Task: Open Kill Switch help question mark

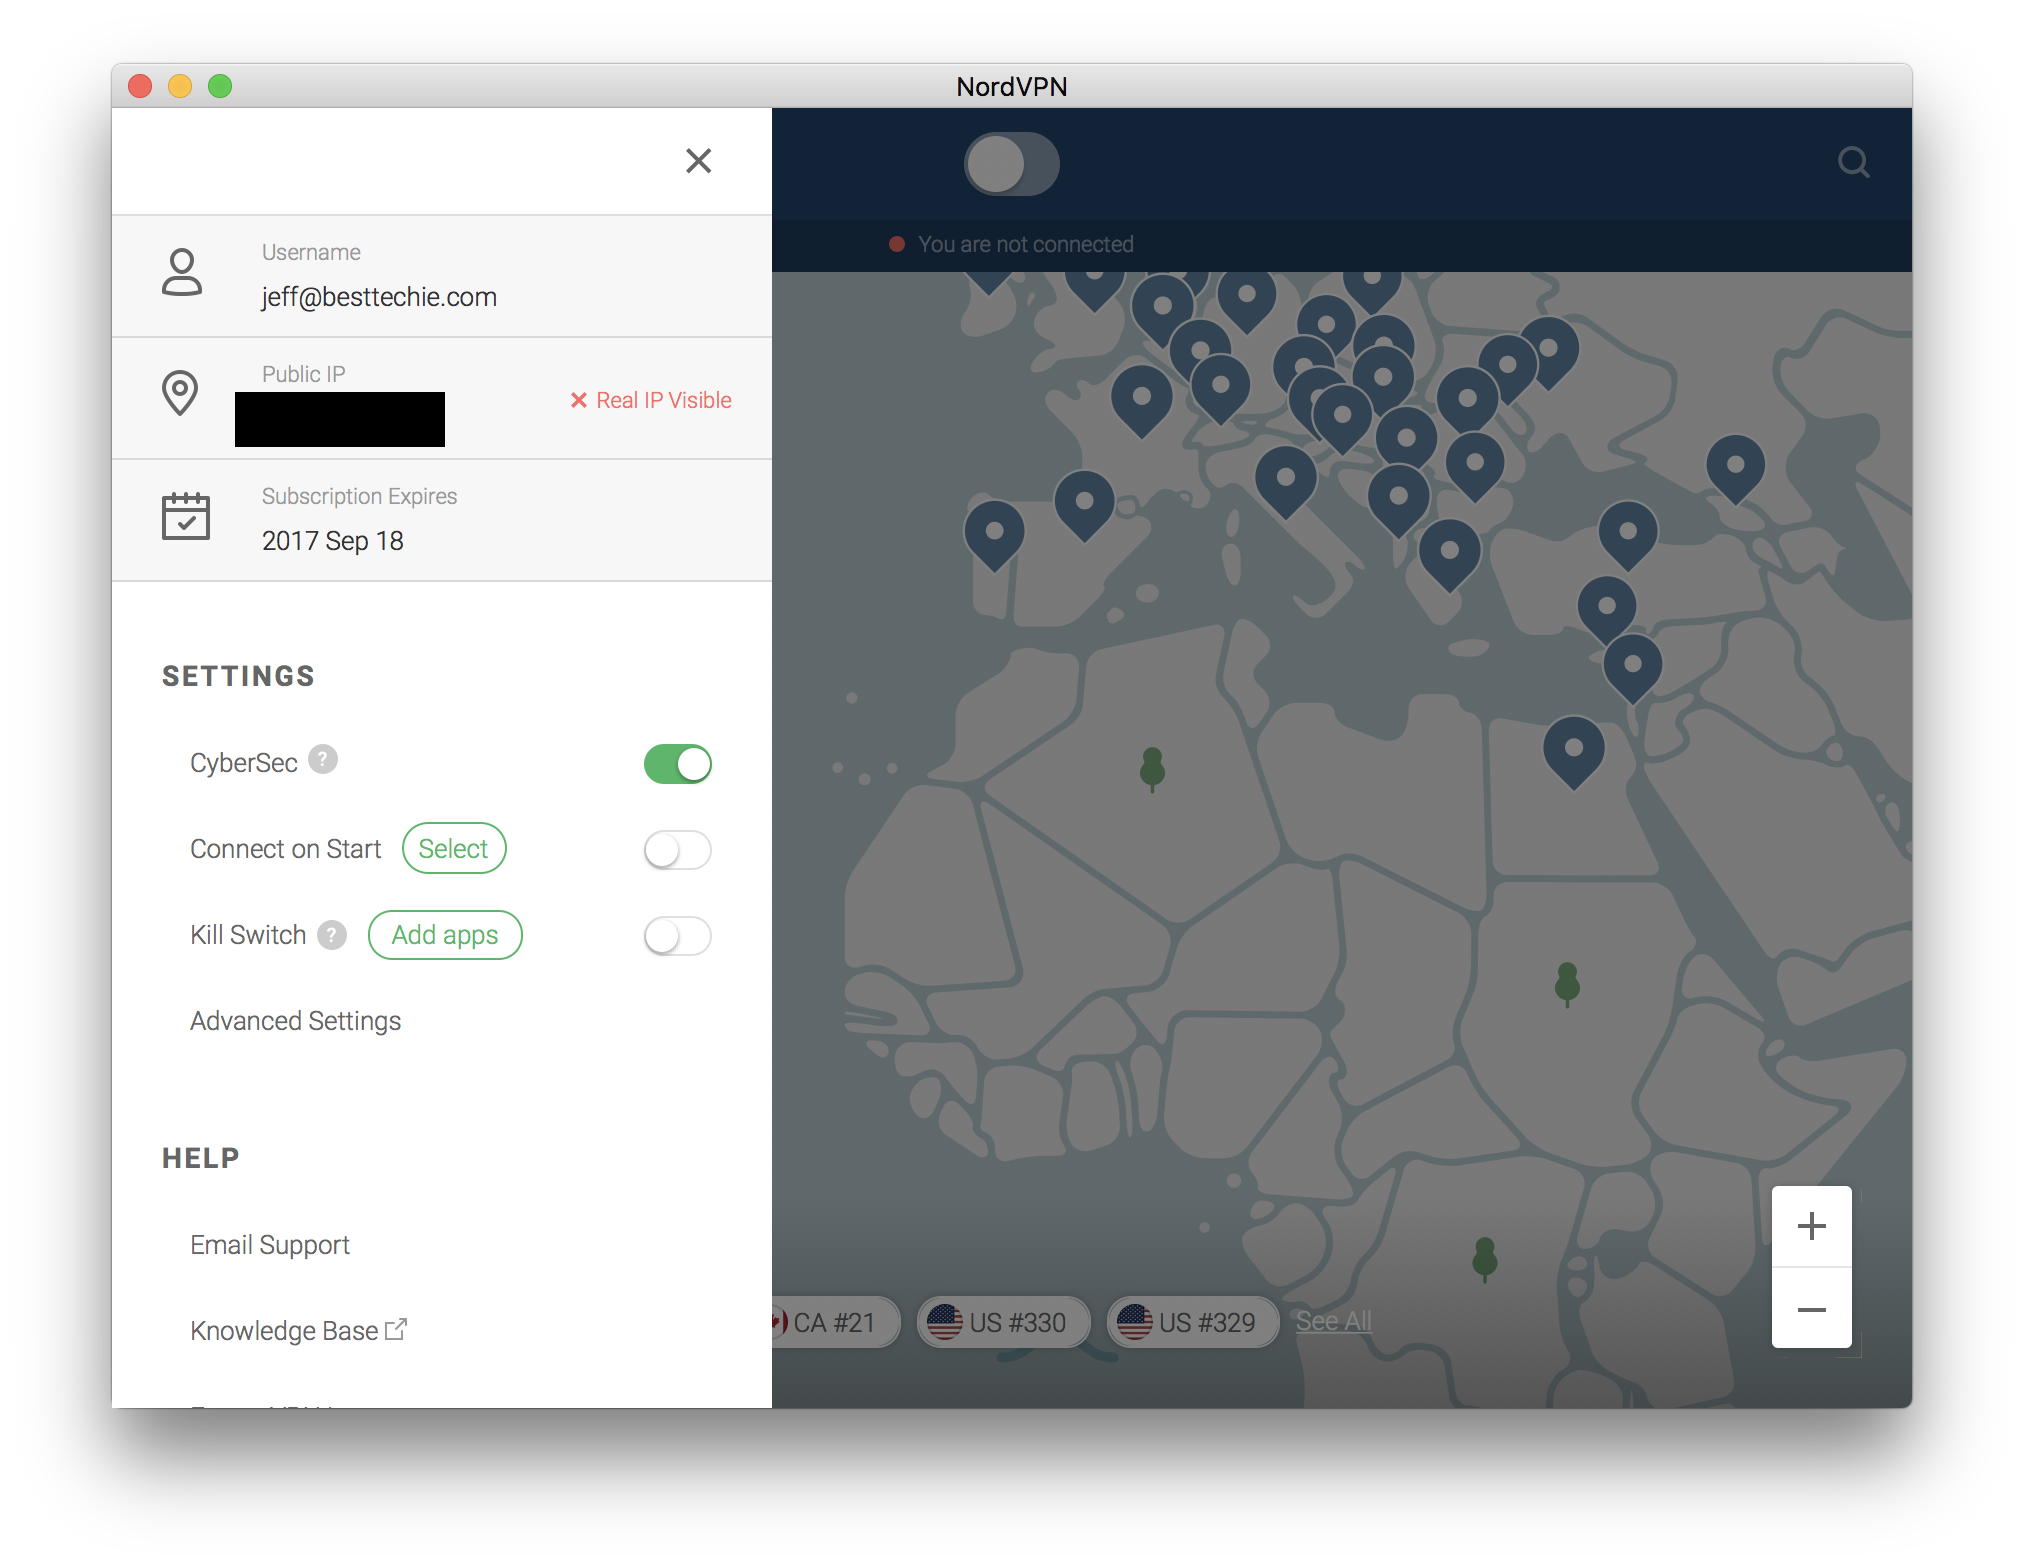Action: 332,935
